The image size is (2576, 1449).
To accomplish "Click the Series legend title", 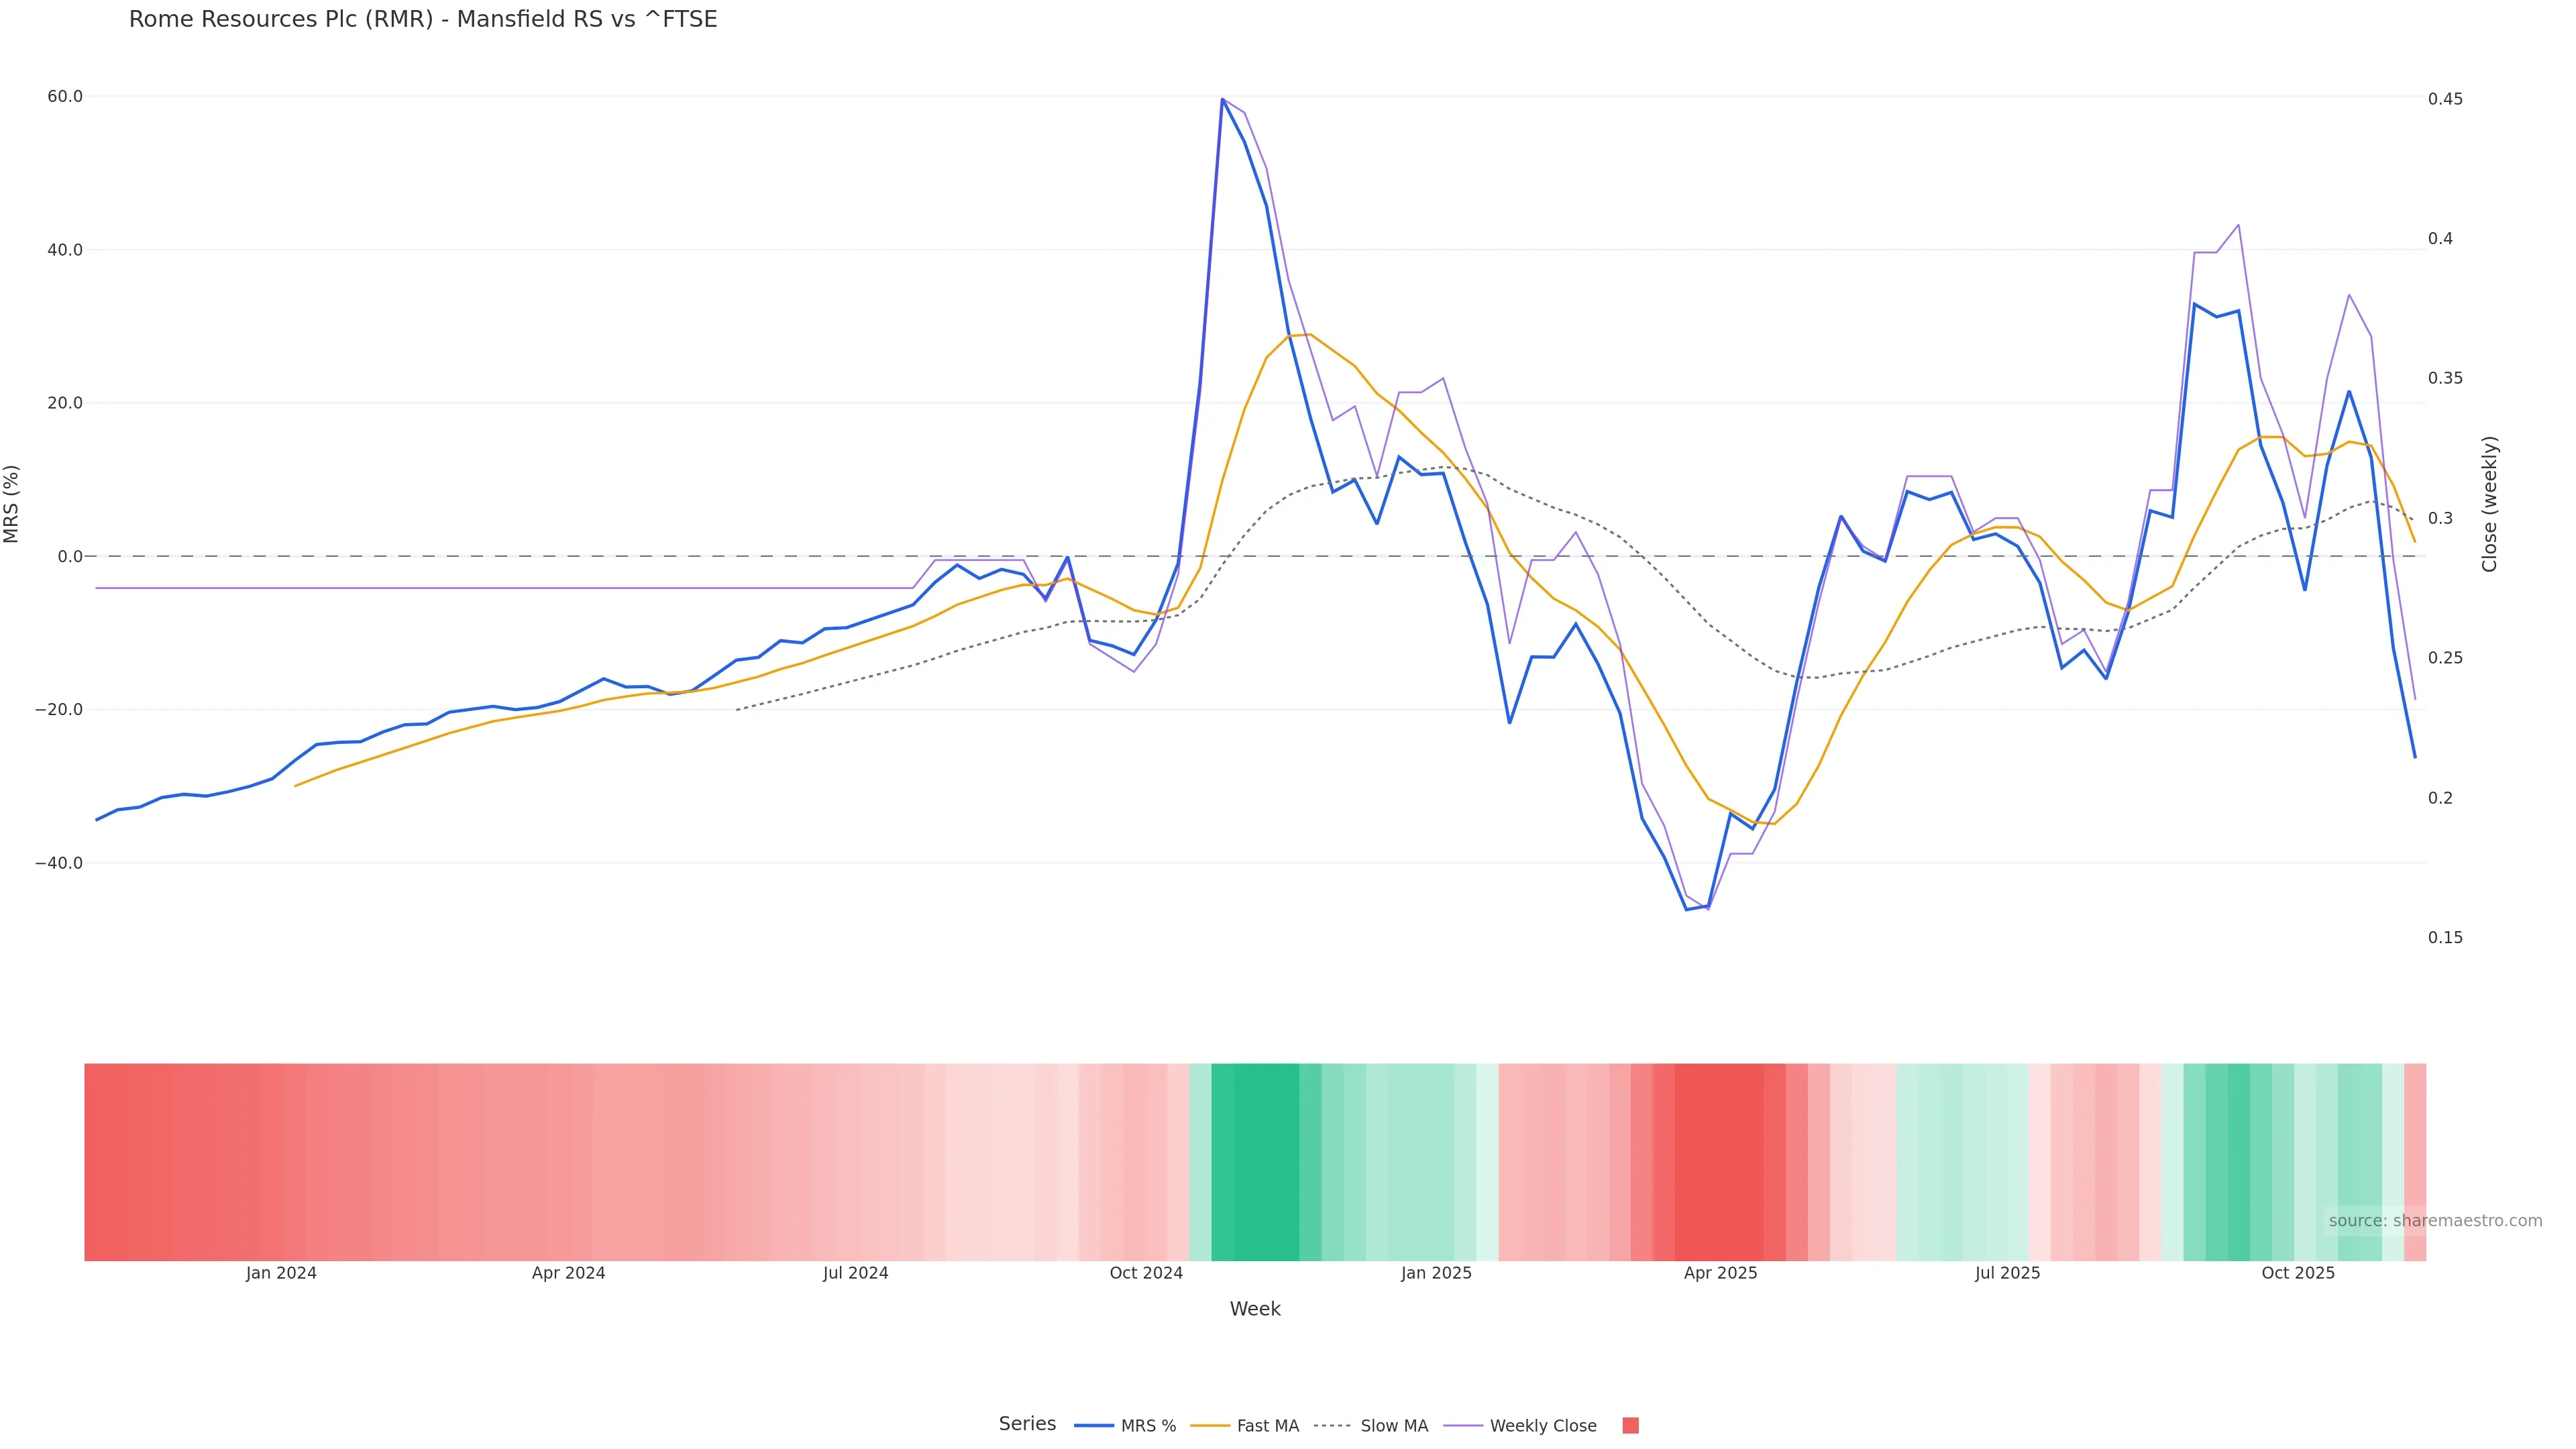I will (x=1027, y=1424).
